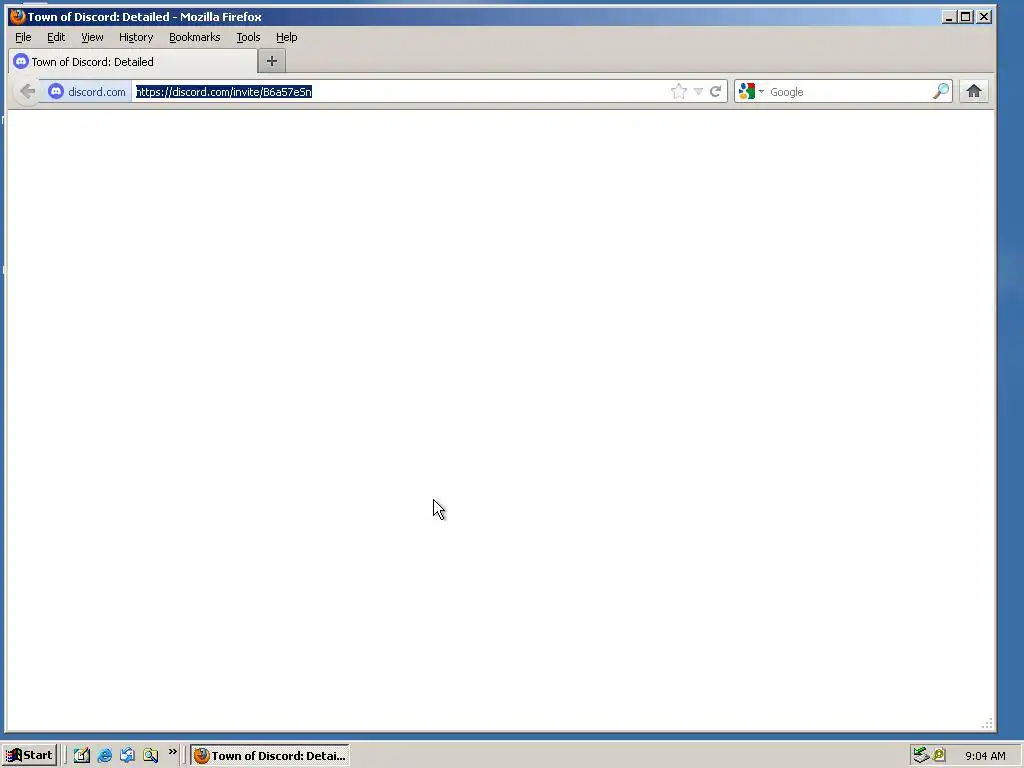This screenshot has width=1024, height=768.
Task: Click the Firefox icon in title bar
Action: click(x=17, y=16)
